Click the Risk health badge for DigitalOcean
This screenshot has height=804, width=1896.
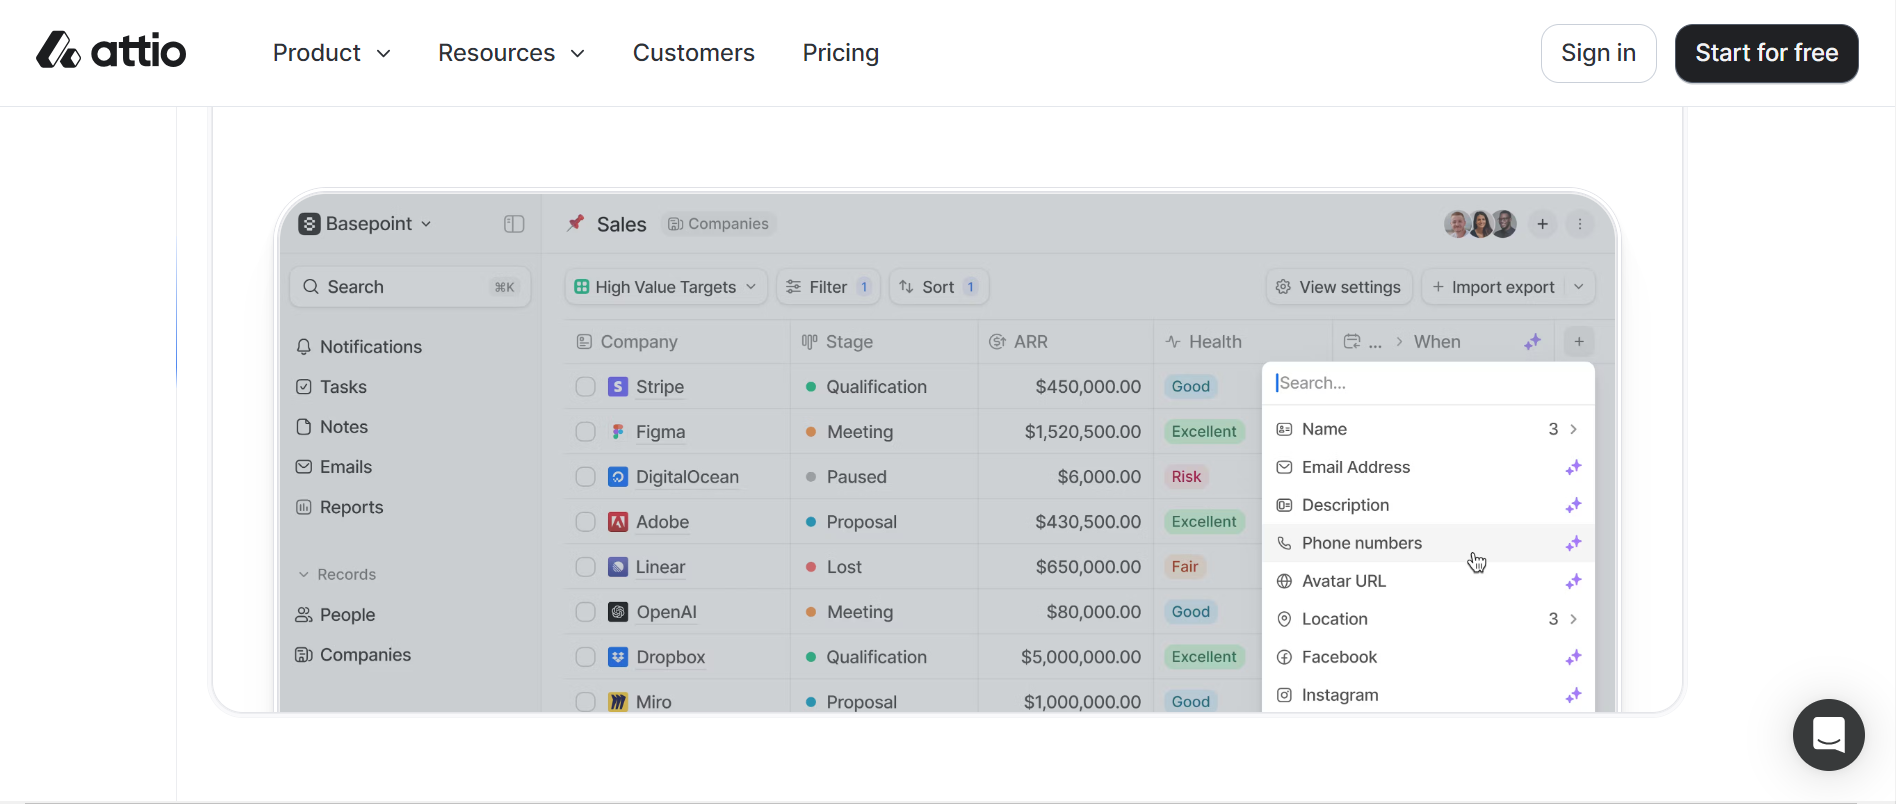pos(1186,476)
